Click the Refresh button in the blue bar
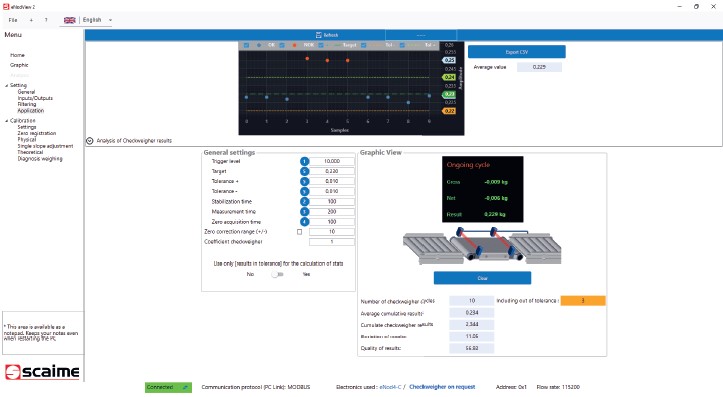The height and width of the screenshot is (397, 723). pyautogui.click(x=327, y=35)
